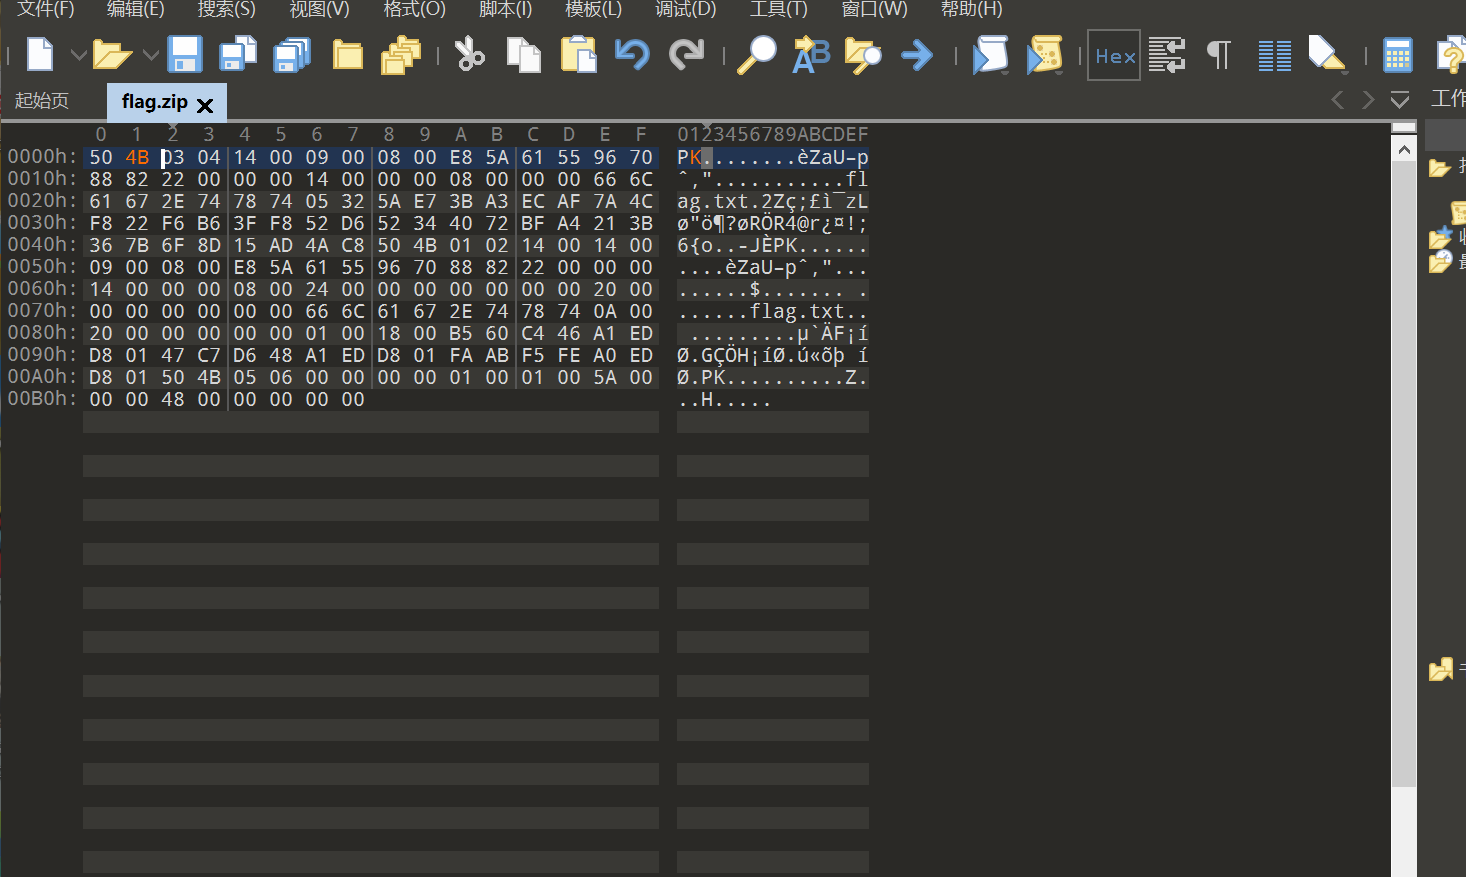Expand the Open file dropdown arrow
Viewport: 1466px width, 877px height.
150,55
